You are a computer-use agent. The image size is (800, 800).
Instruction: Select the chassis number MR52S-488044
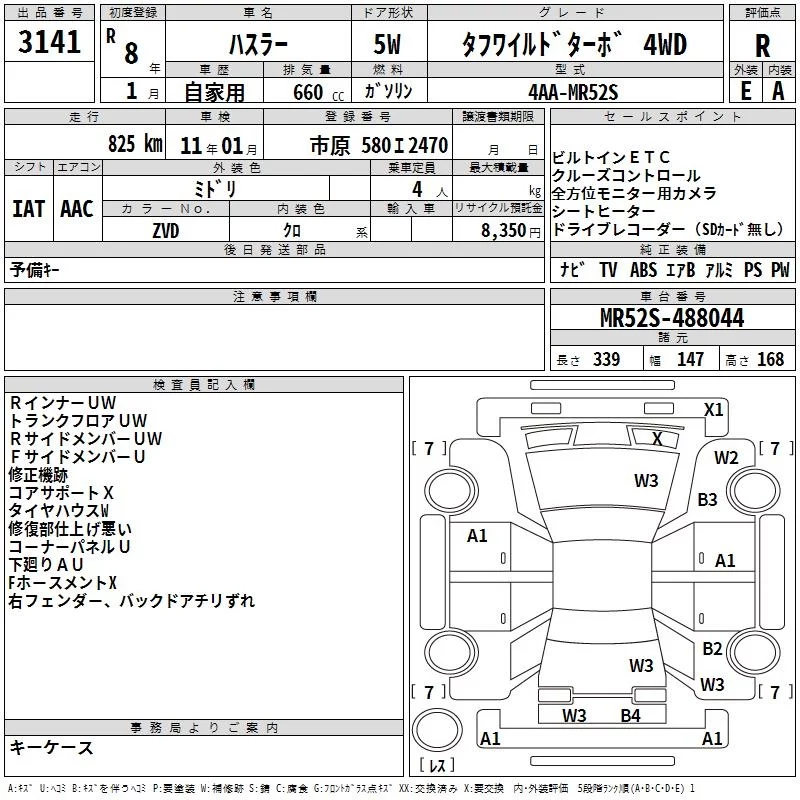[672, 318]
